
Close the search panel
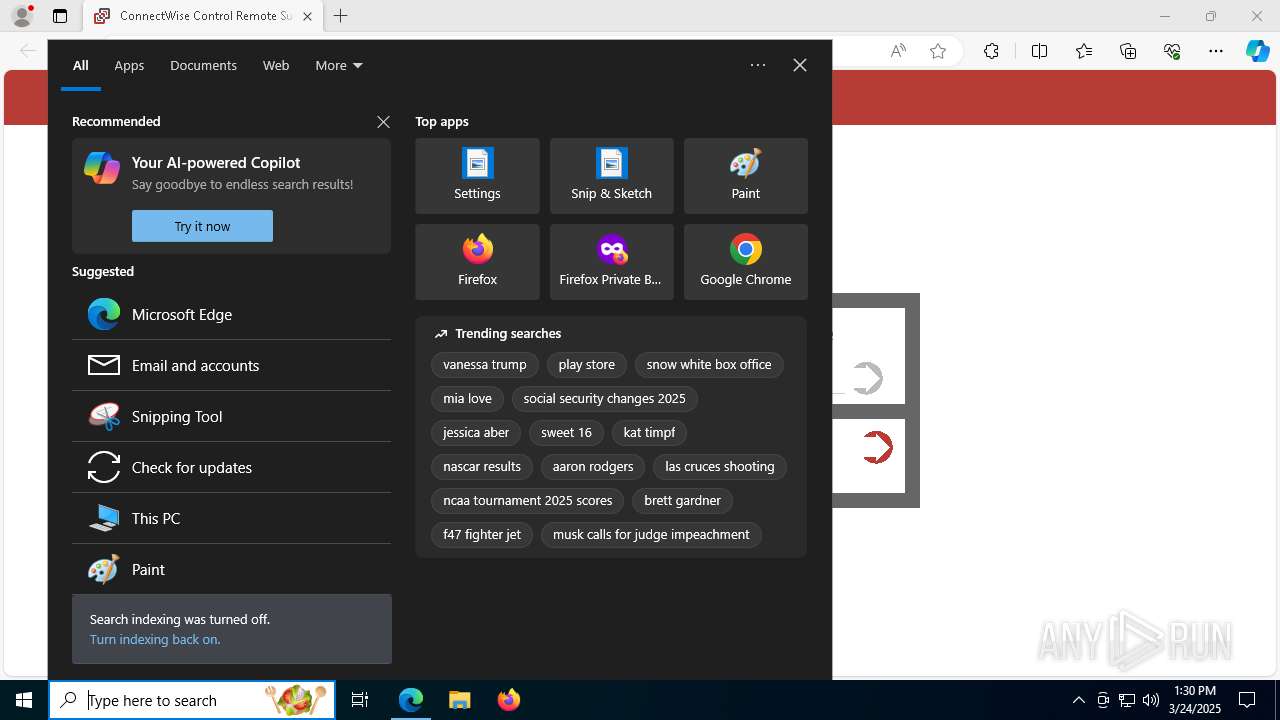pyautogui.click(x=800, y=65)
